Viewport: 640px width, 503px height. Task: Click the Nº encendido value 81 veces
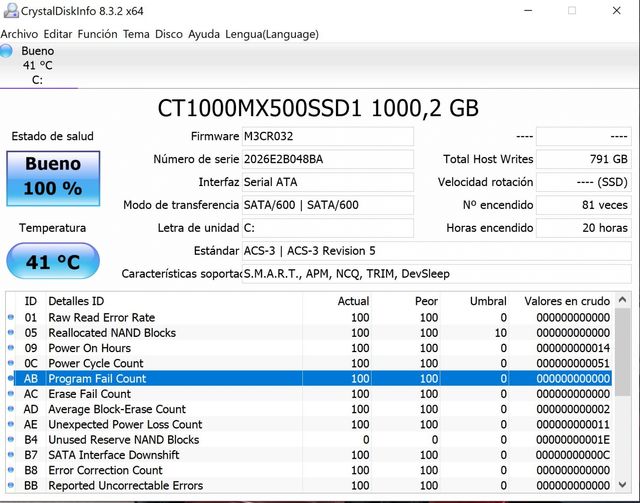(x=584, y=205)
